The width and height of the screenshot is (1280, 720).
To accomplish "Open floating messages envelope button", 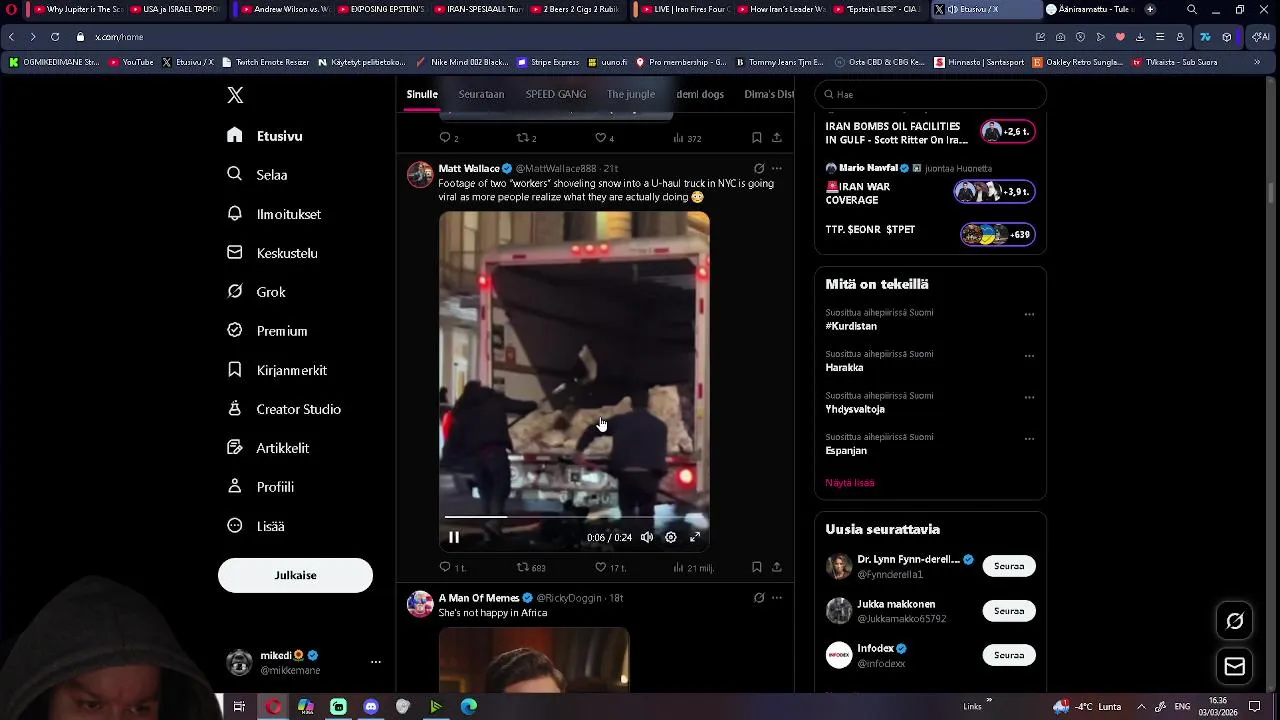I will (1235, 666).
